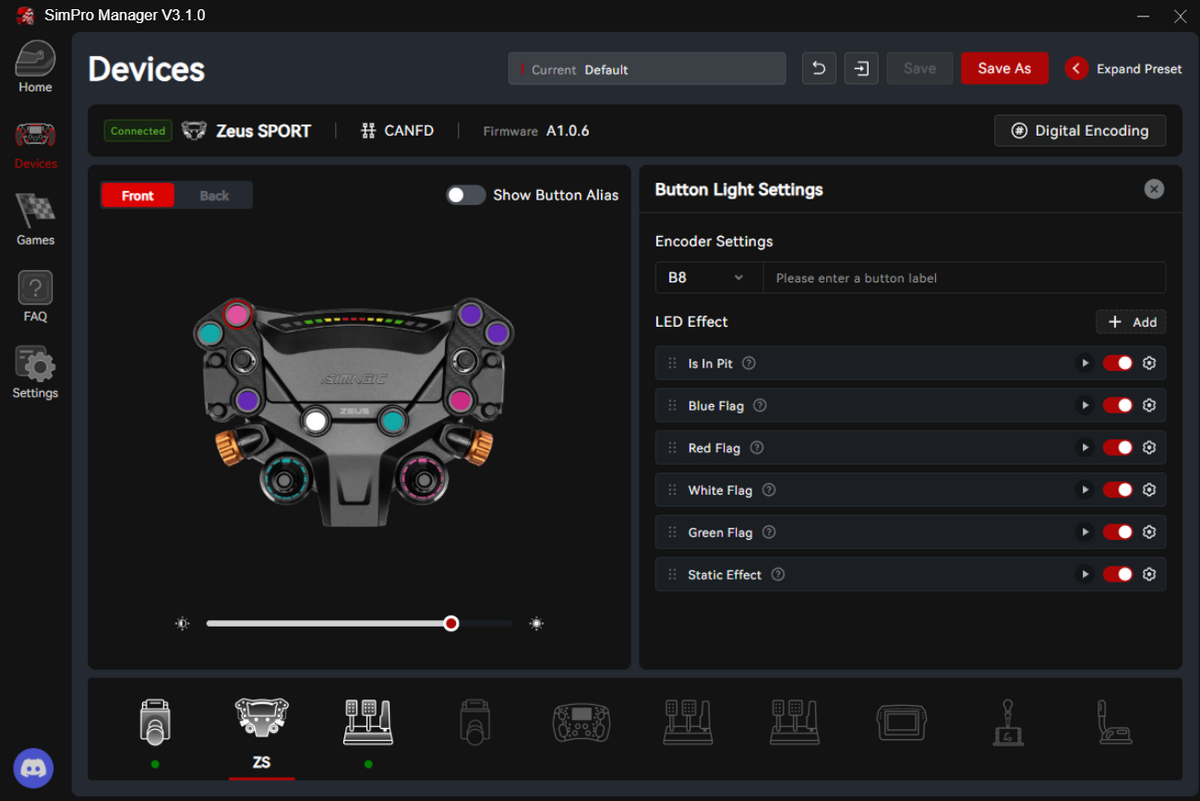Click help icon next to Blue Flag
This screenshot has width=1200, height=801.
tap(760, 405)
